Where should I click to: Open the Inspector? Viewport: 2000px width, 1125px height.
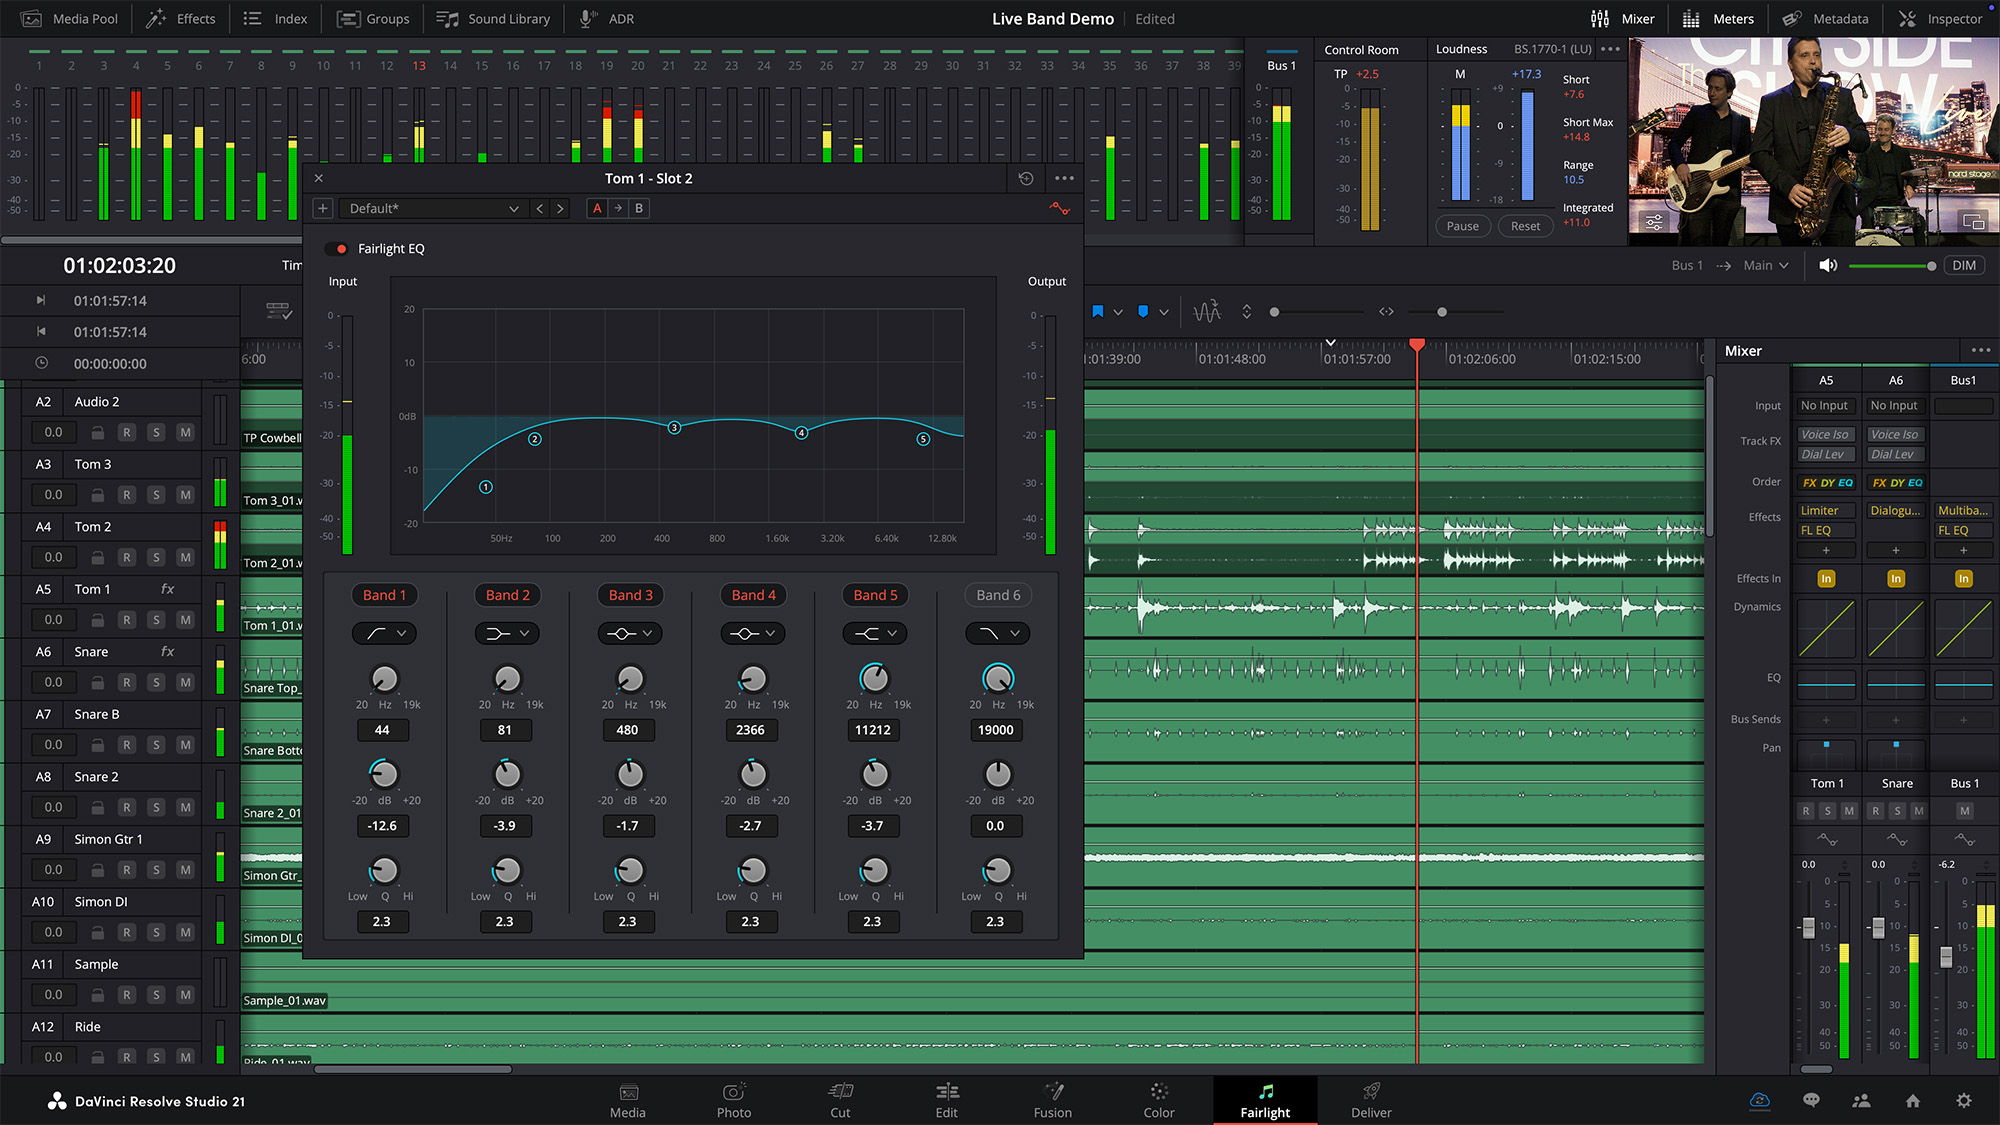tap(1938, 18)
